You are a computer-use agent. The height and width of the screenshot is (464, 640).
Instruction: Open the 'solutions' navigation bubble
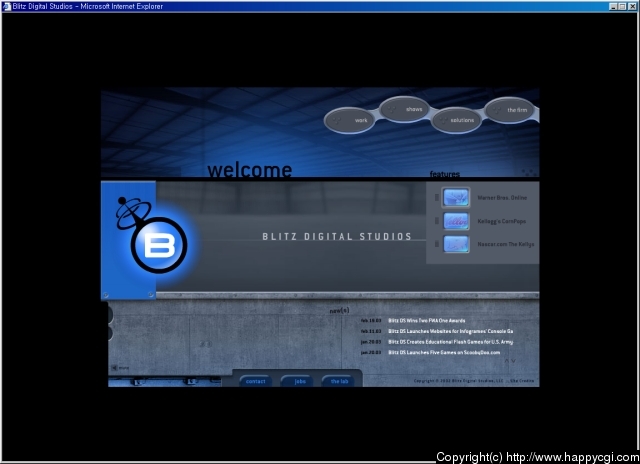coord(456,120)
